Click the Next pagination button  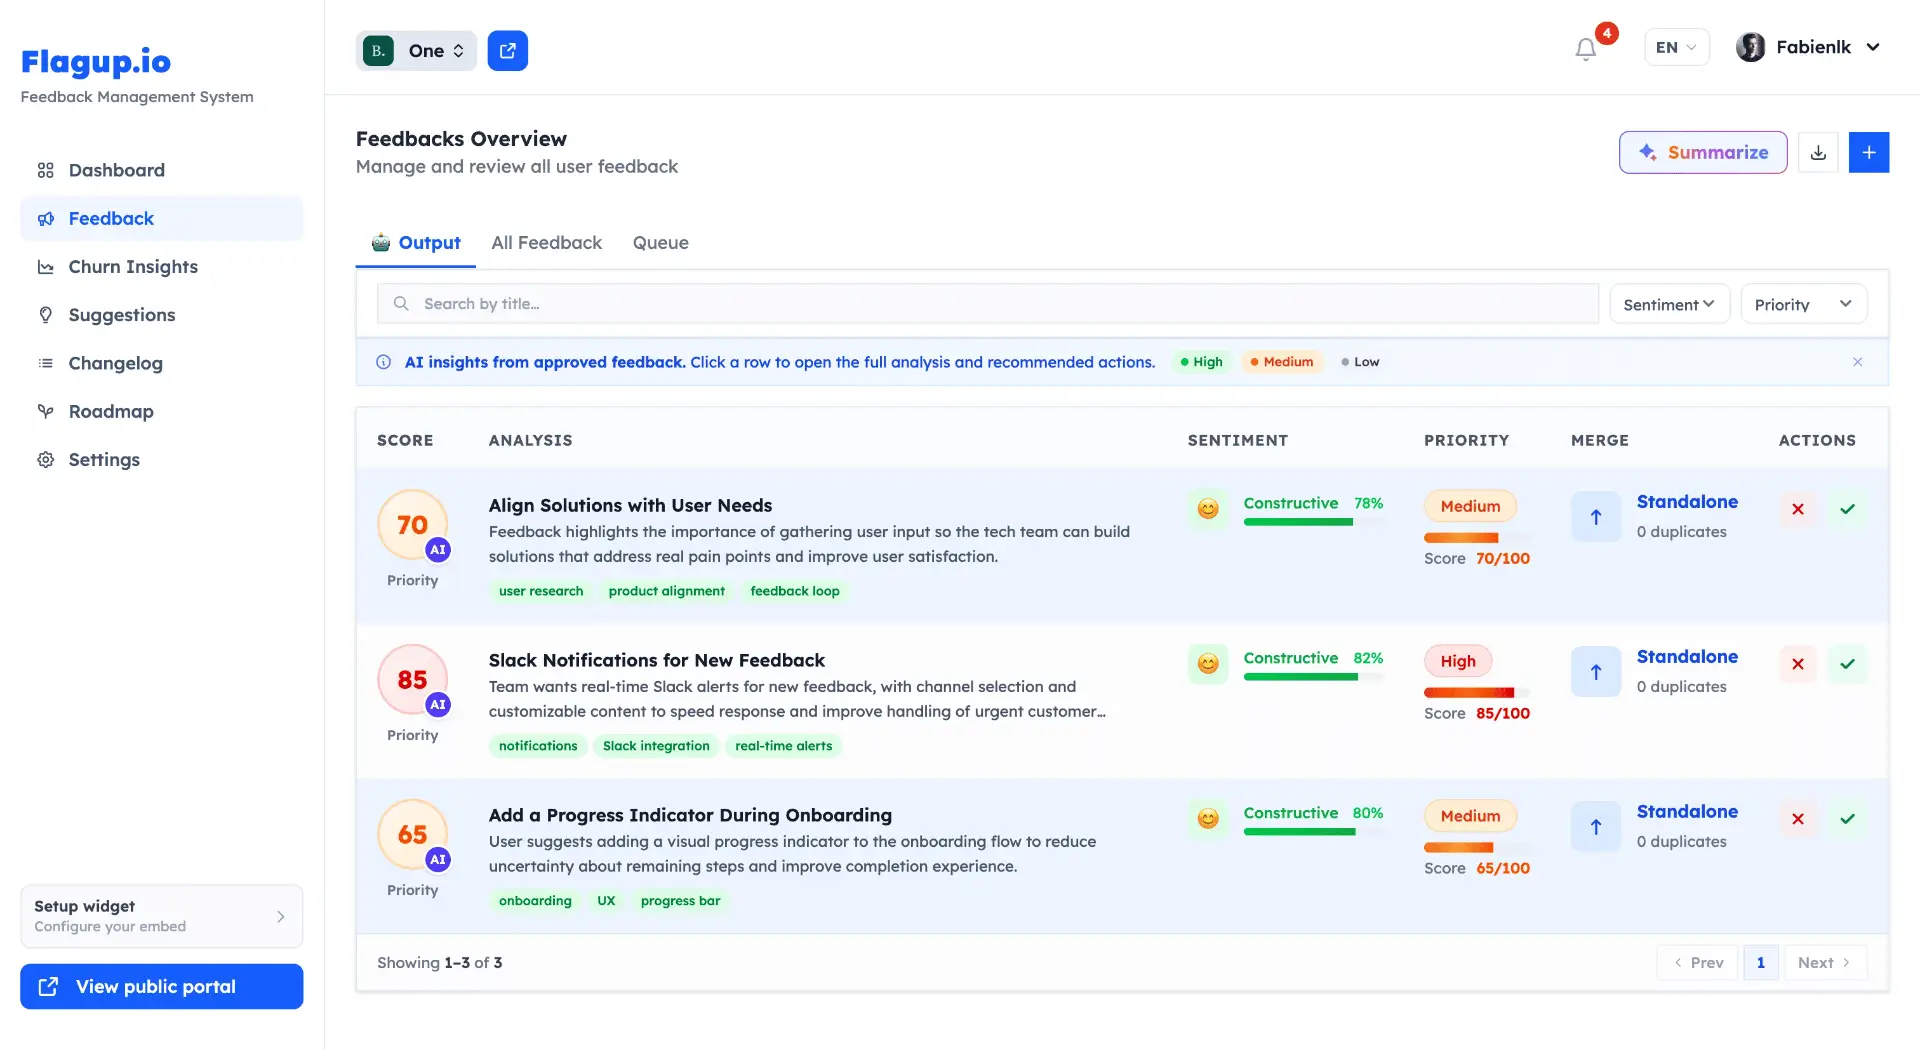tap(1824, 963)
